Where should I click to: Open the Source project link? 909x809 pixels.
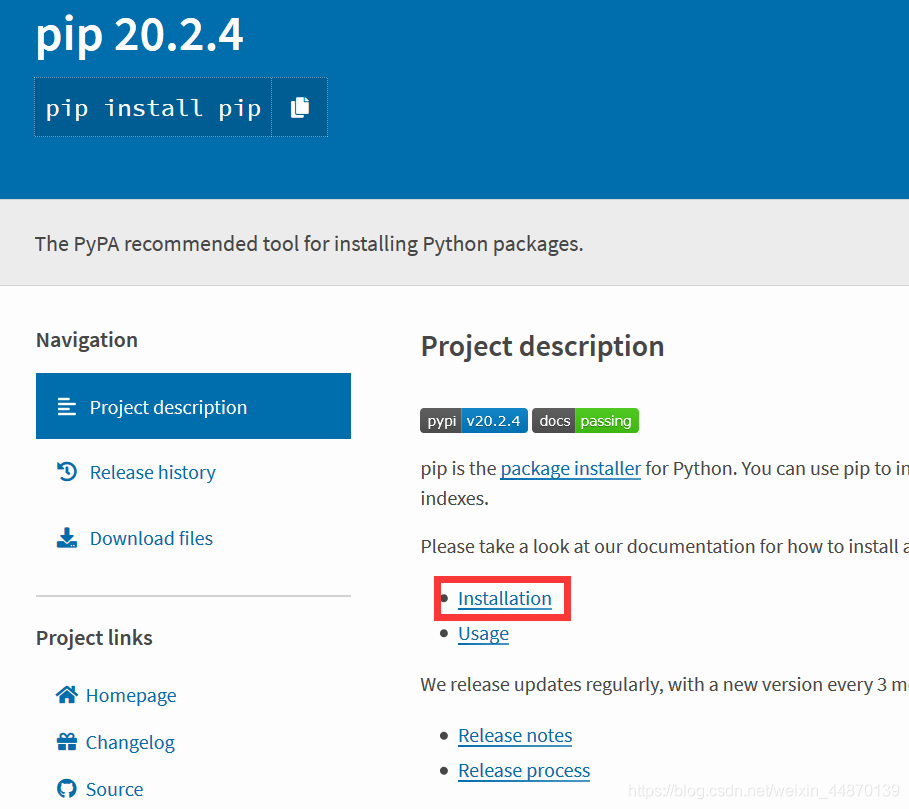pyautogui.click(x=115, y=789)
